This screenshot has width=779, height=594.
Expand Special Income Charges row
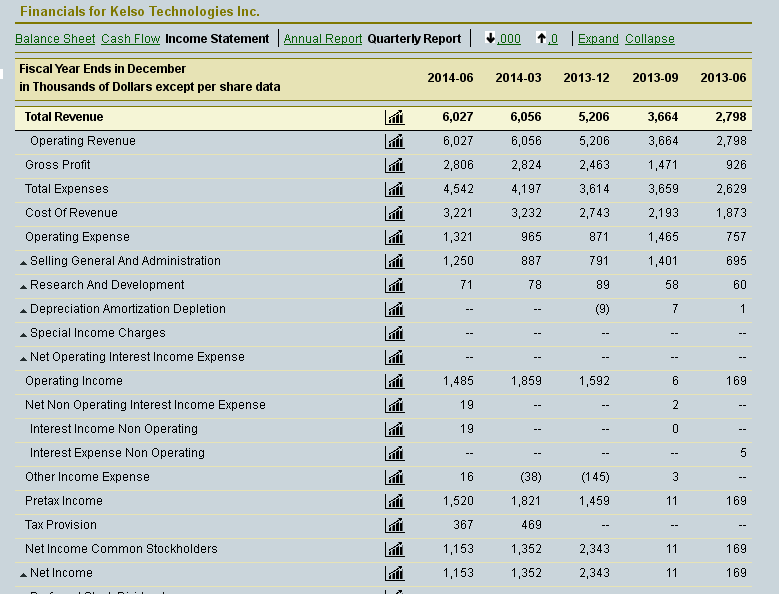tap(23, 334)
